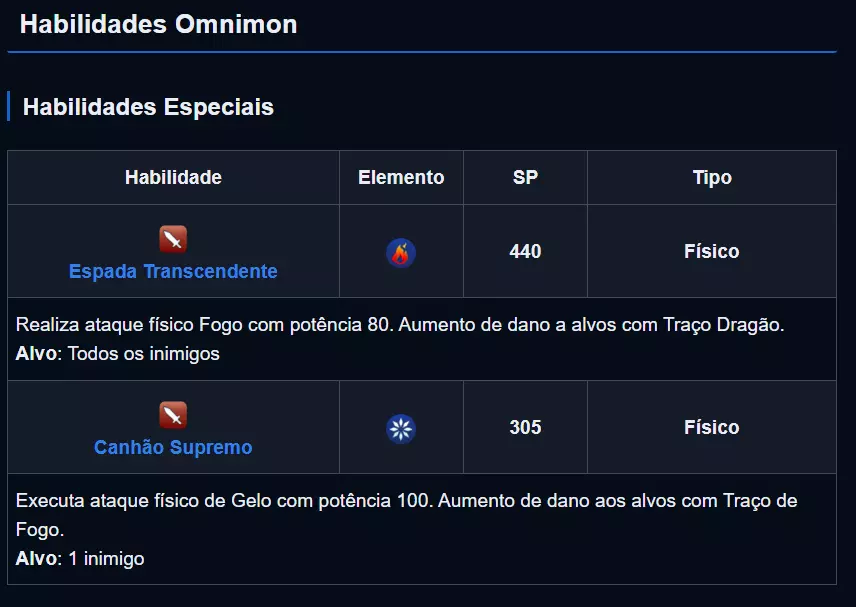Image resolution: width=856 pixels, height=607 pixels.
Task: Click the sword icon above Espada Transcendente
Action: 173,240
